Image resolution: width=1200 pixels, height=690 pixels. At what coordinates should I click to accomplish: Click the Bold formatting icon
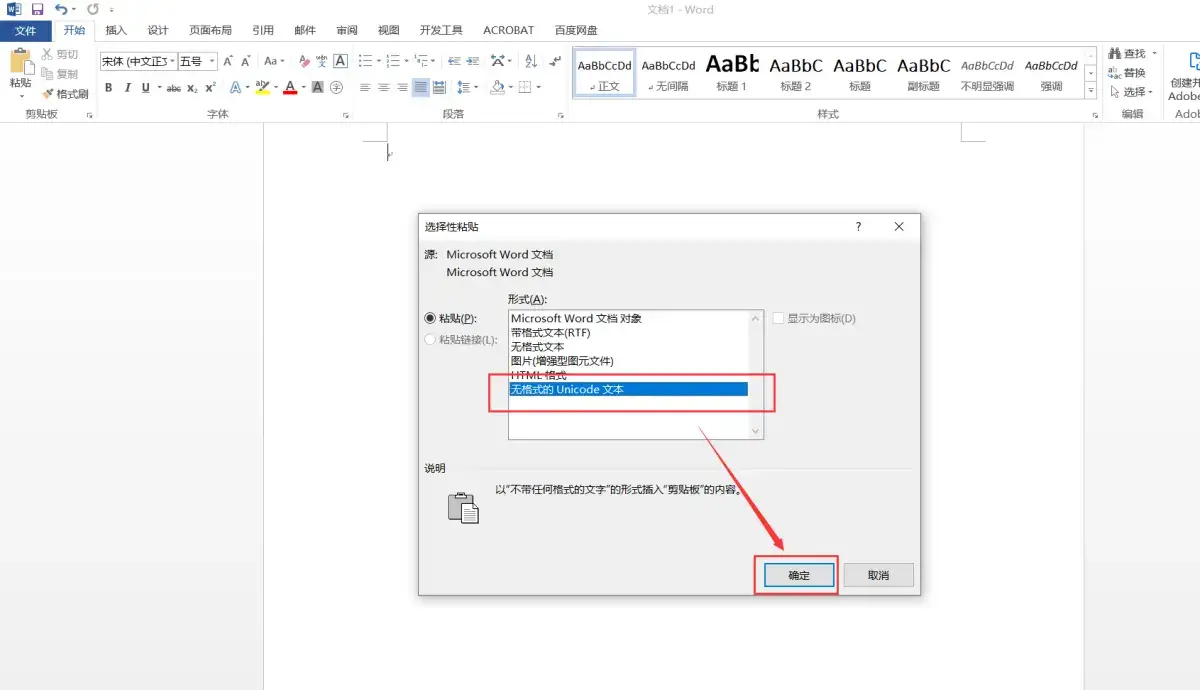pos(108,88)
